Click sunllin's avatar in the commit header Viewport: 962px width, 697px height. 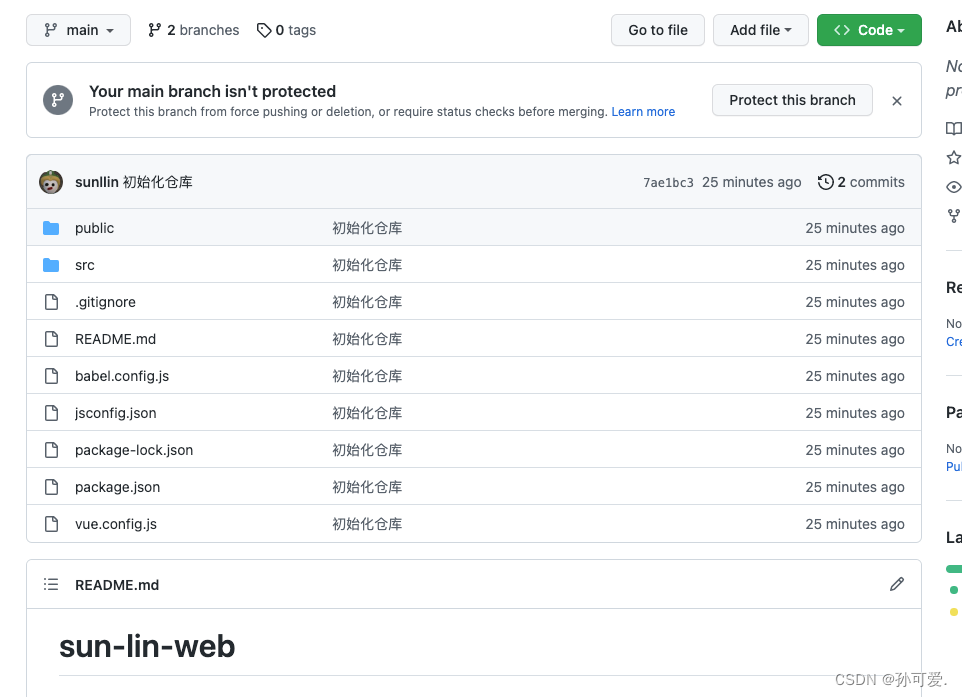click(x=53, y=182)
